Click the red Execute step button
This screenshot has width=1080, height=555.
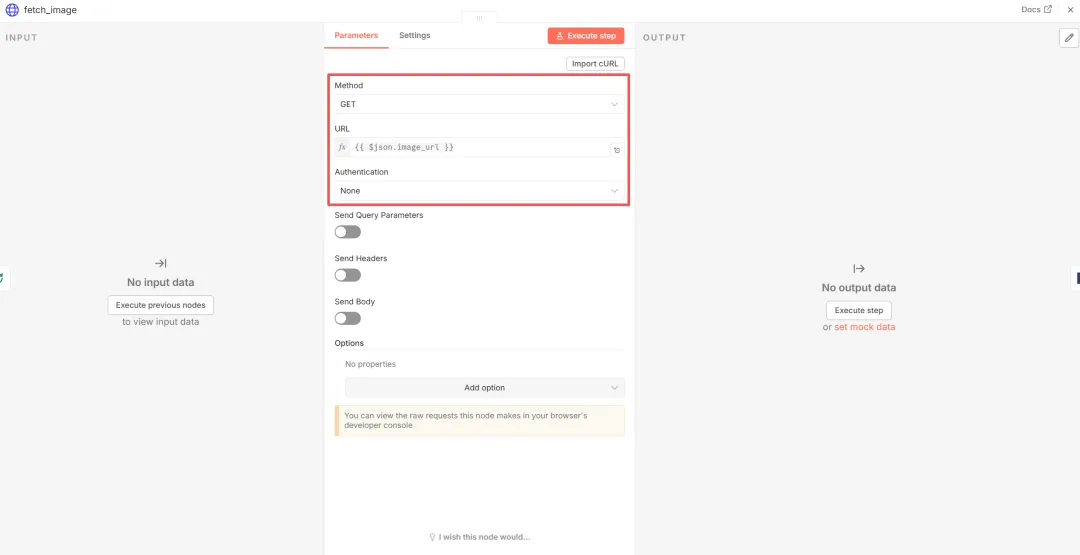(586, 36)
